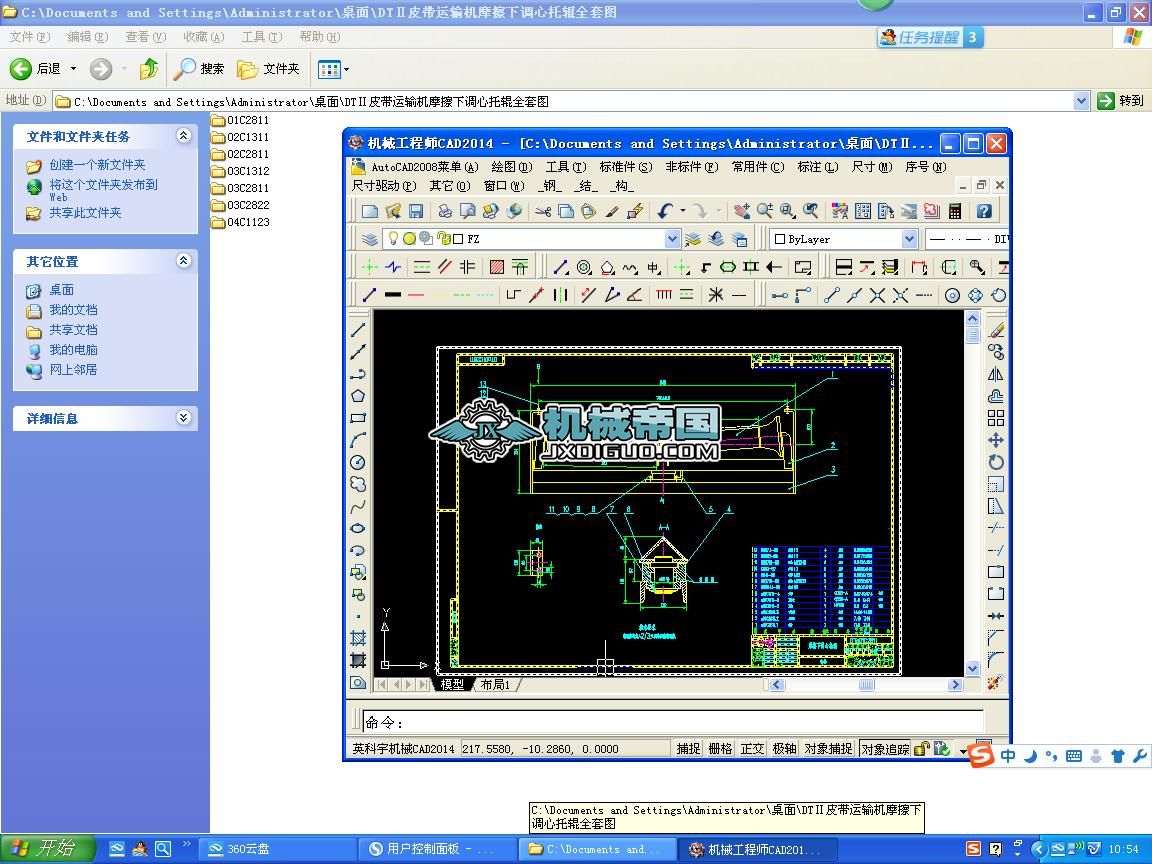Click 创建一个新文件夹 link
1152x864 pixels.
(x=98, y=165)
